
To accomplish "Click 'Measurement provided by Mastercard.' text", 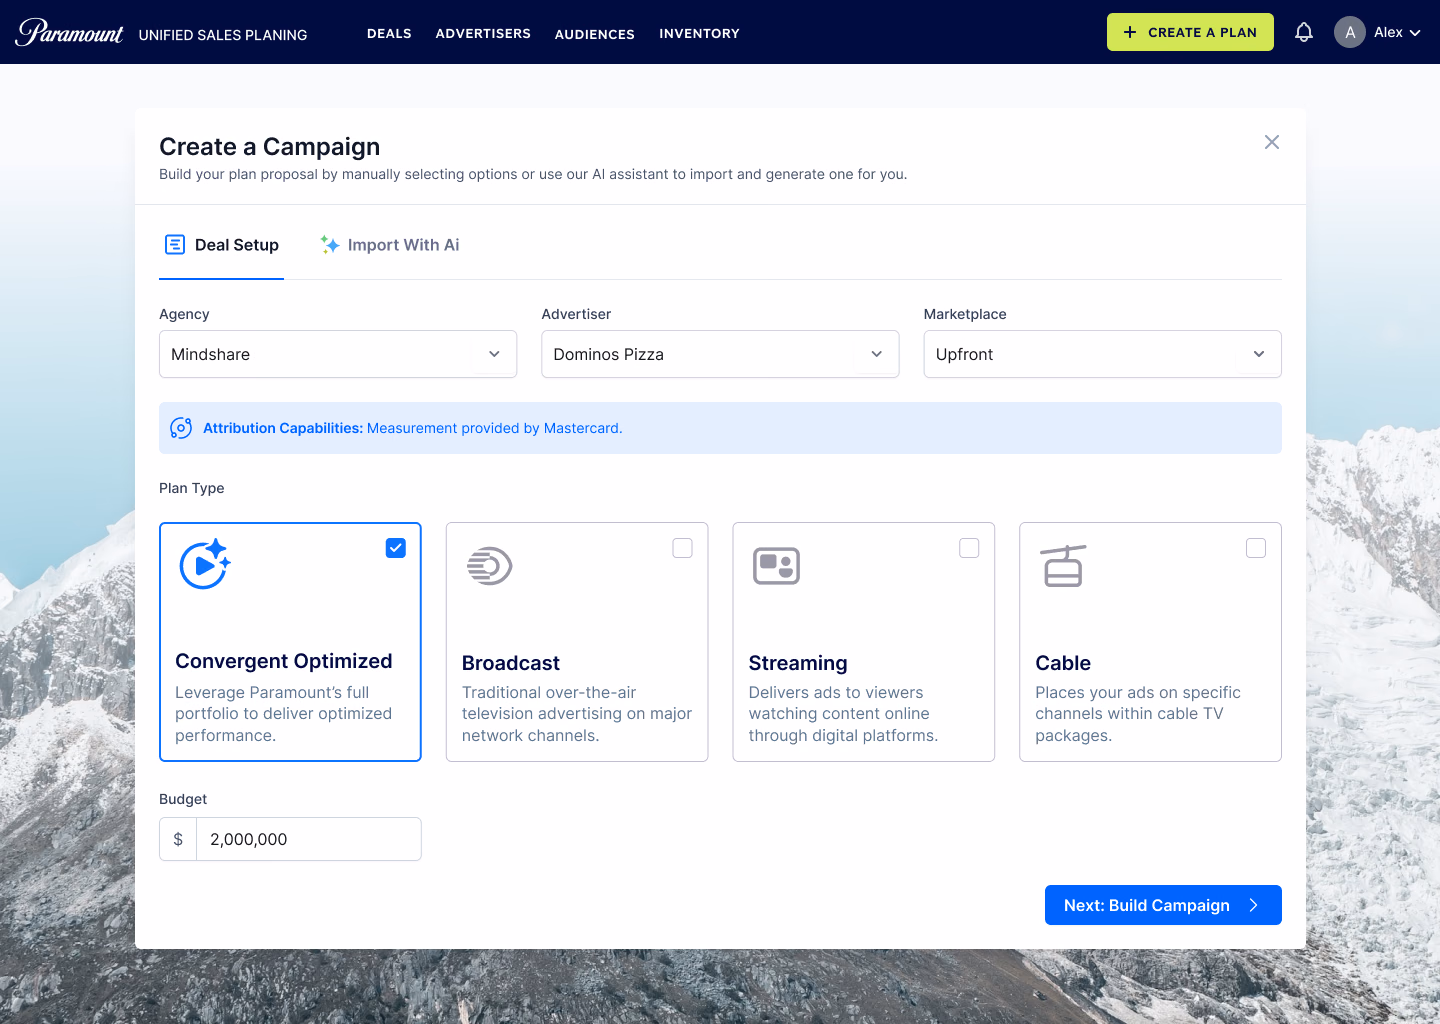I will pos(495,428).
